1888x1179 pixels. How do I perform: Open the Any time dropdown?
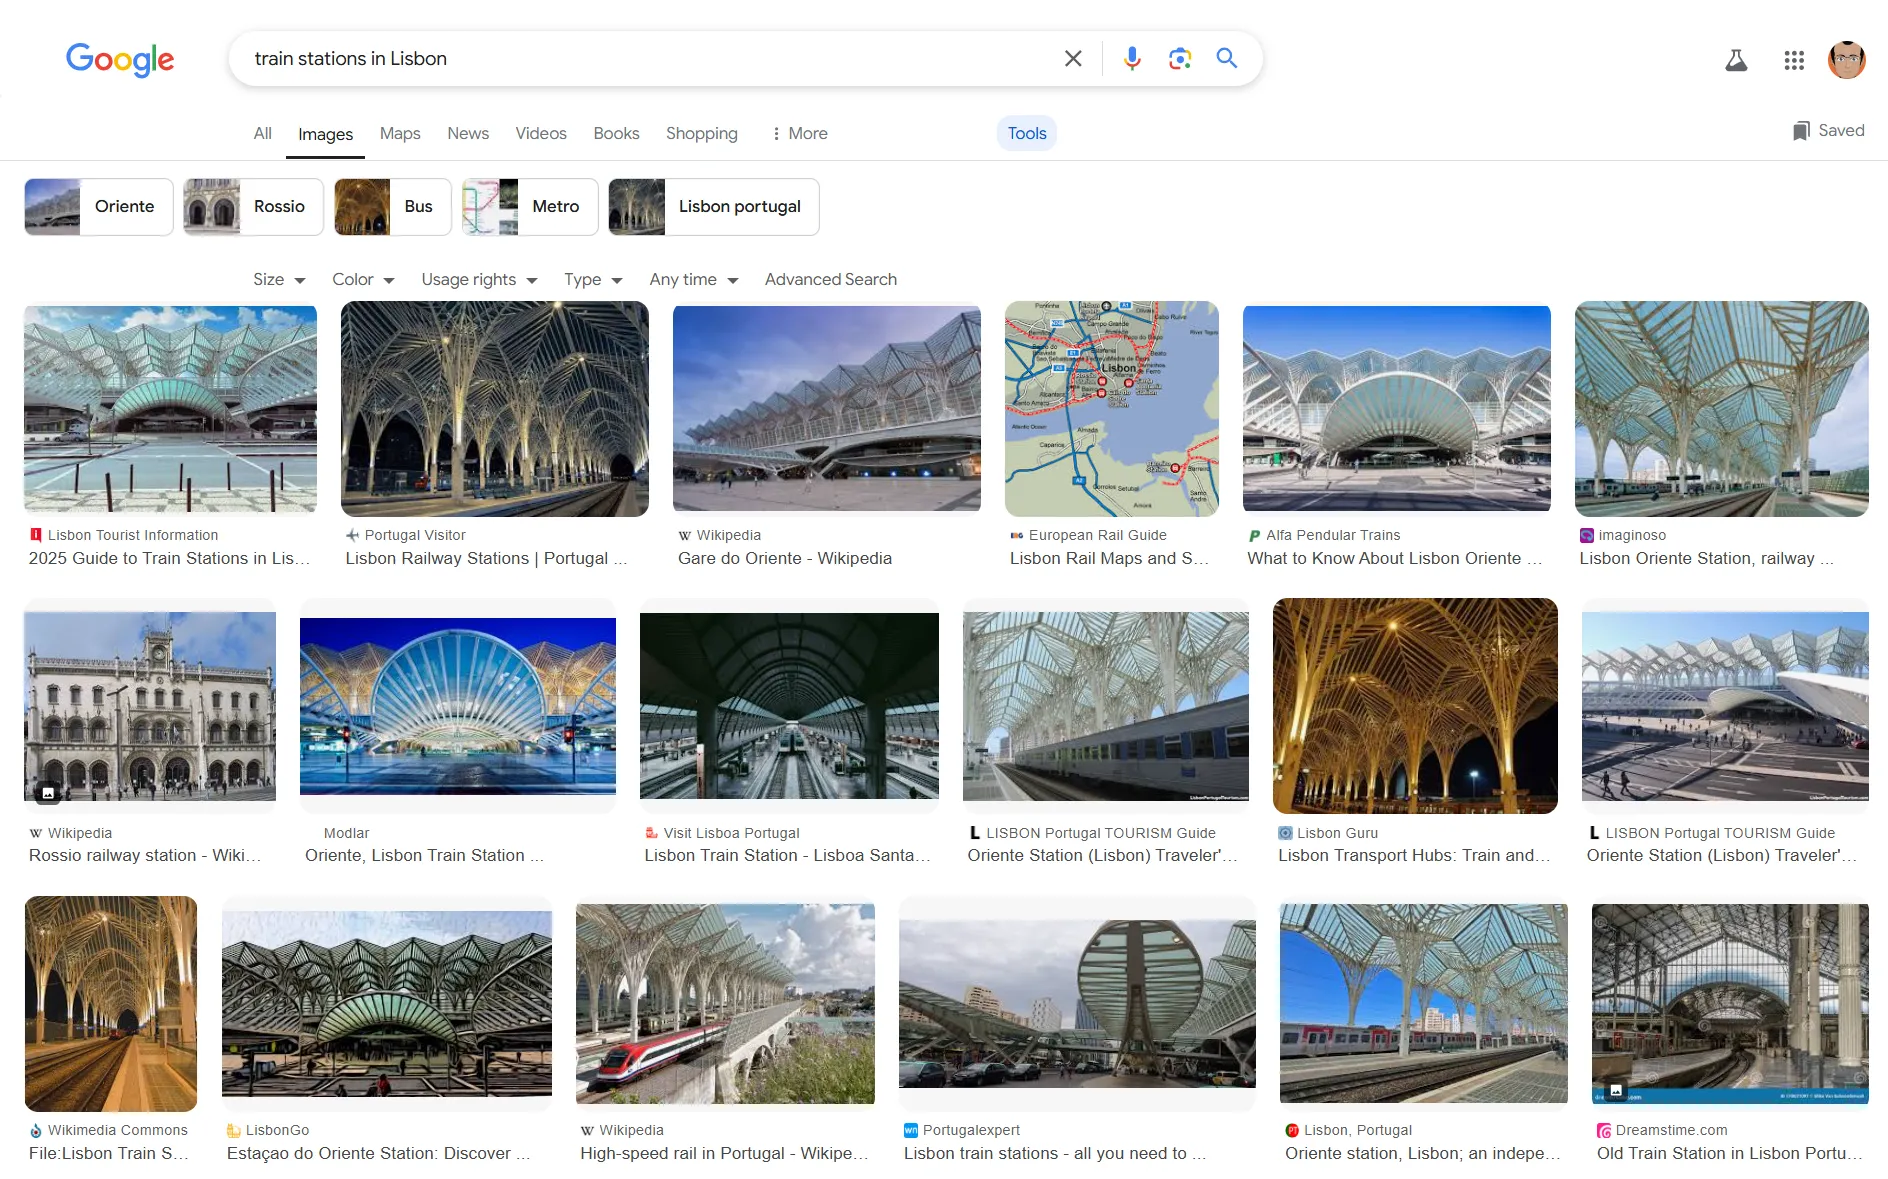click(x=692, y=280)
